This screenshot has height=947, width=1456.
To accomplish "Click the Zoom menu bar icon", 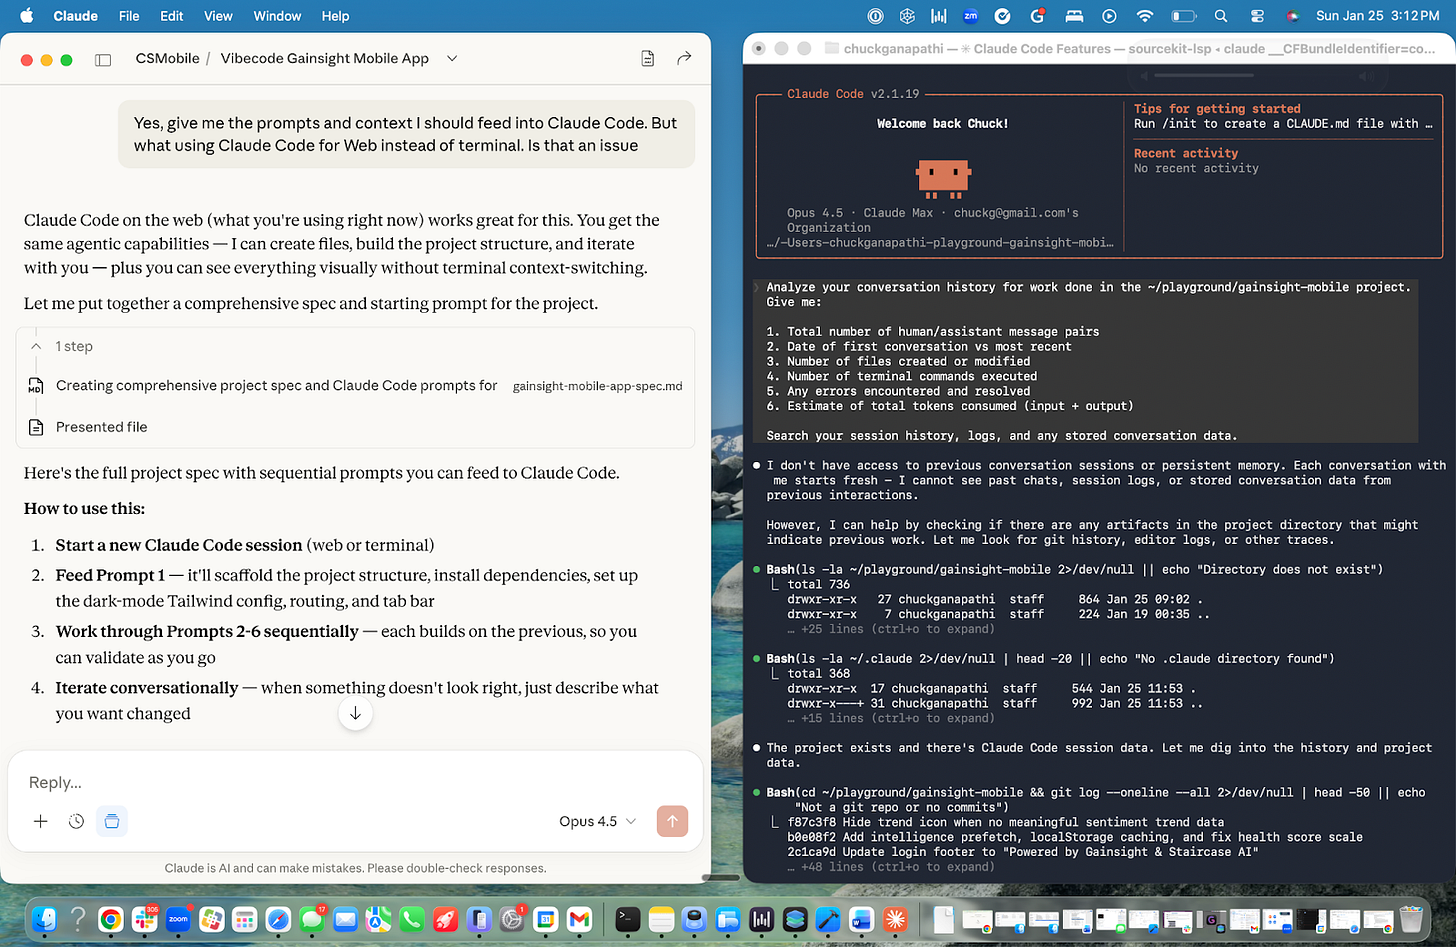I will (970, 16).
